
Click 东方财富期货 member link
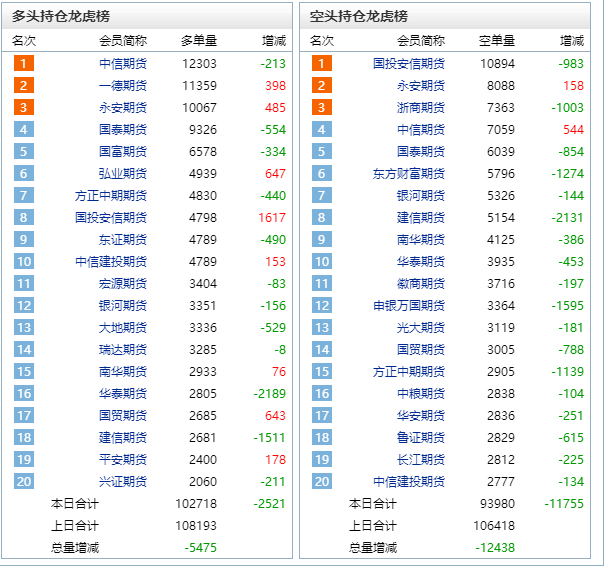coord(409,174)
